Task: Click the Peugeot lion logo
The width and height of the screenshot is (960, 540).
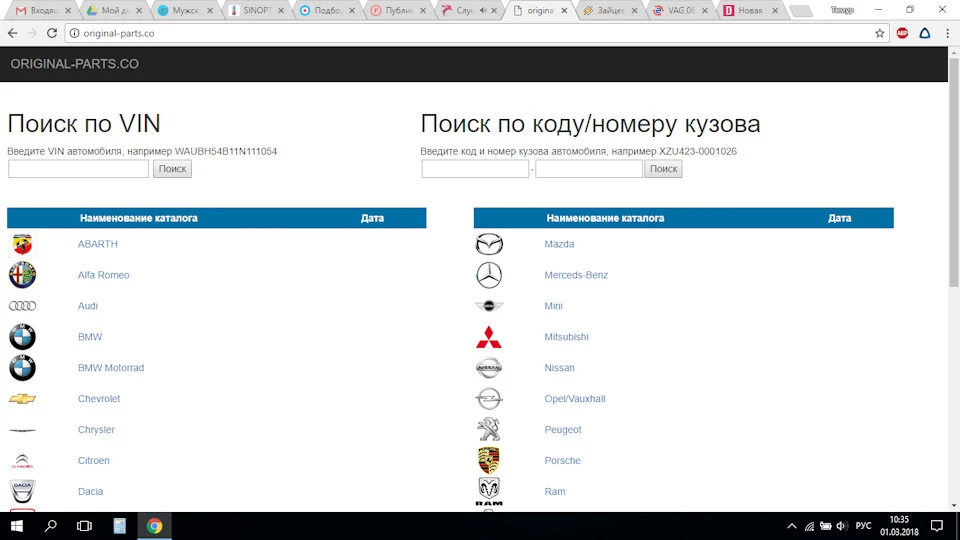Action: point(489,429)
